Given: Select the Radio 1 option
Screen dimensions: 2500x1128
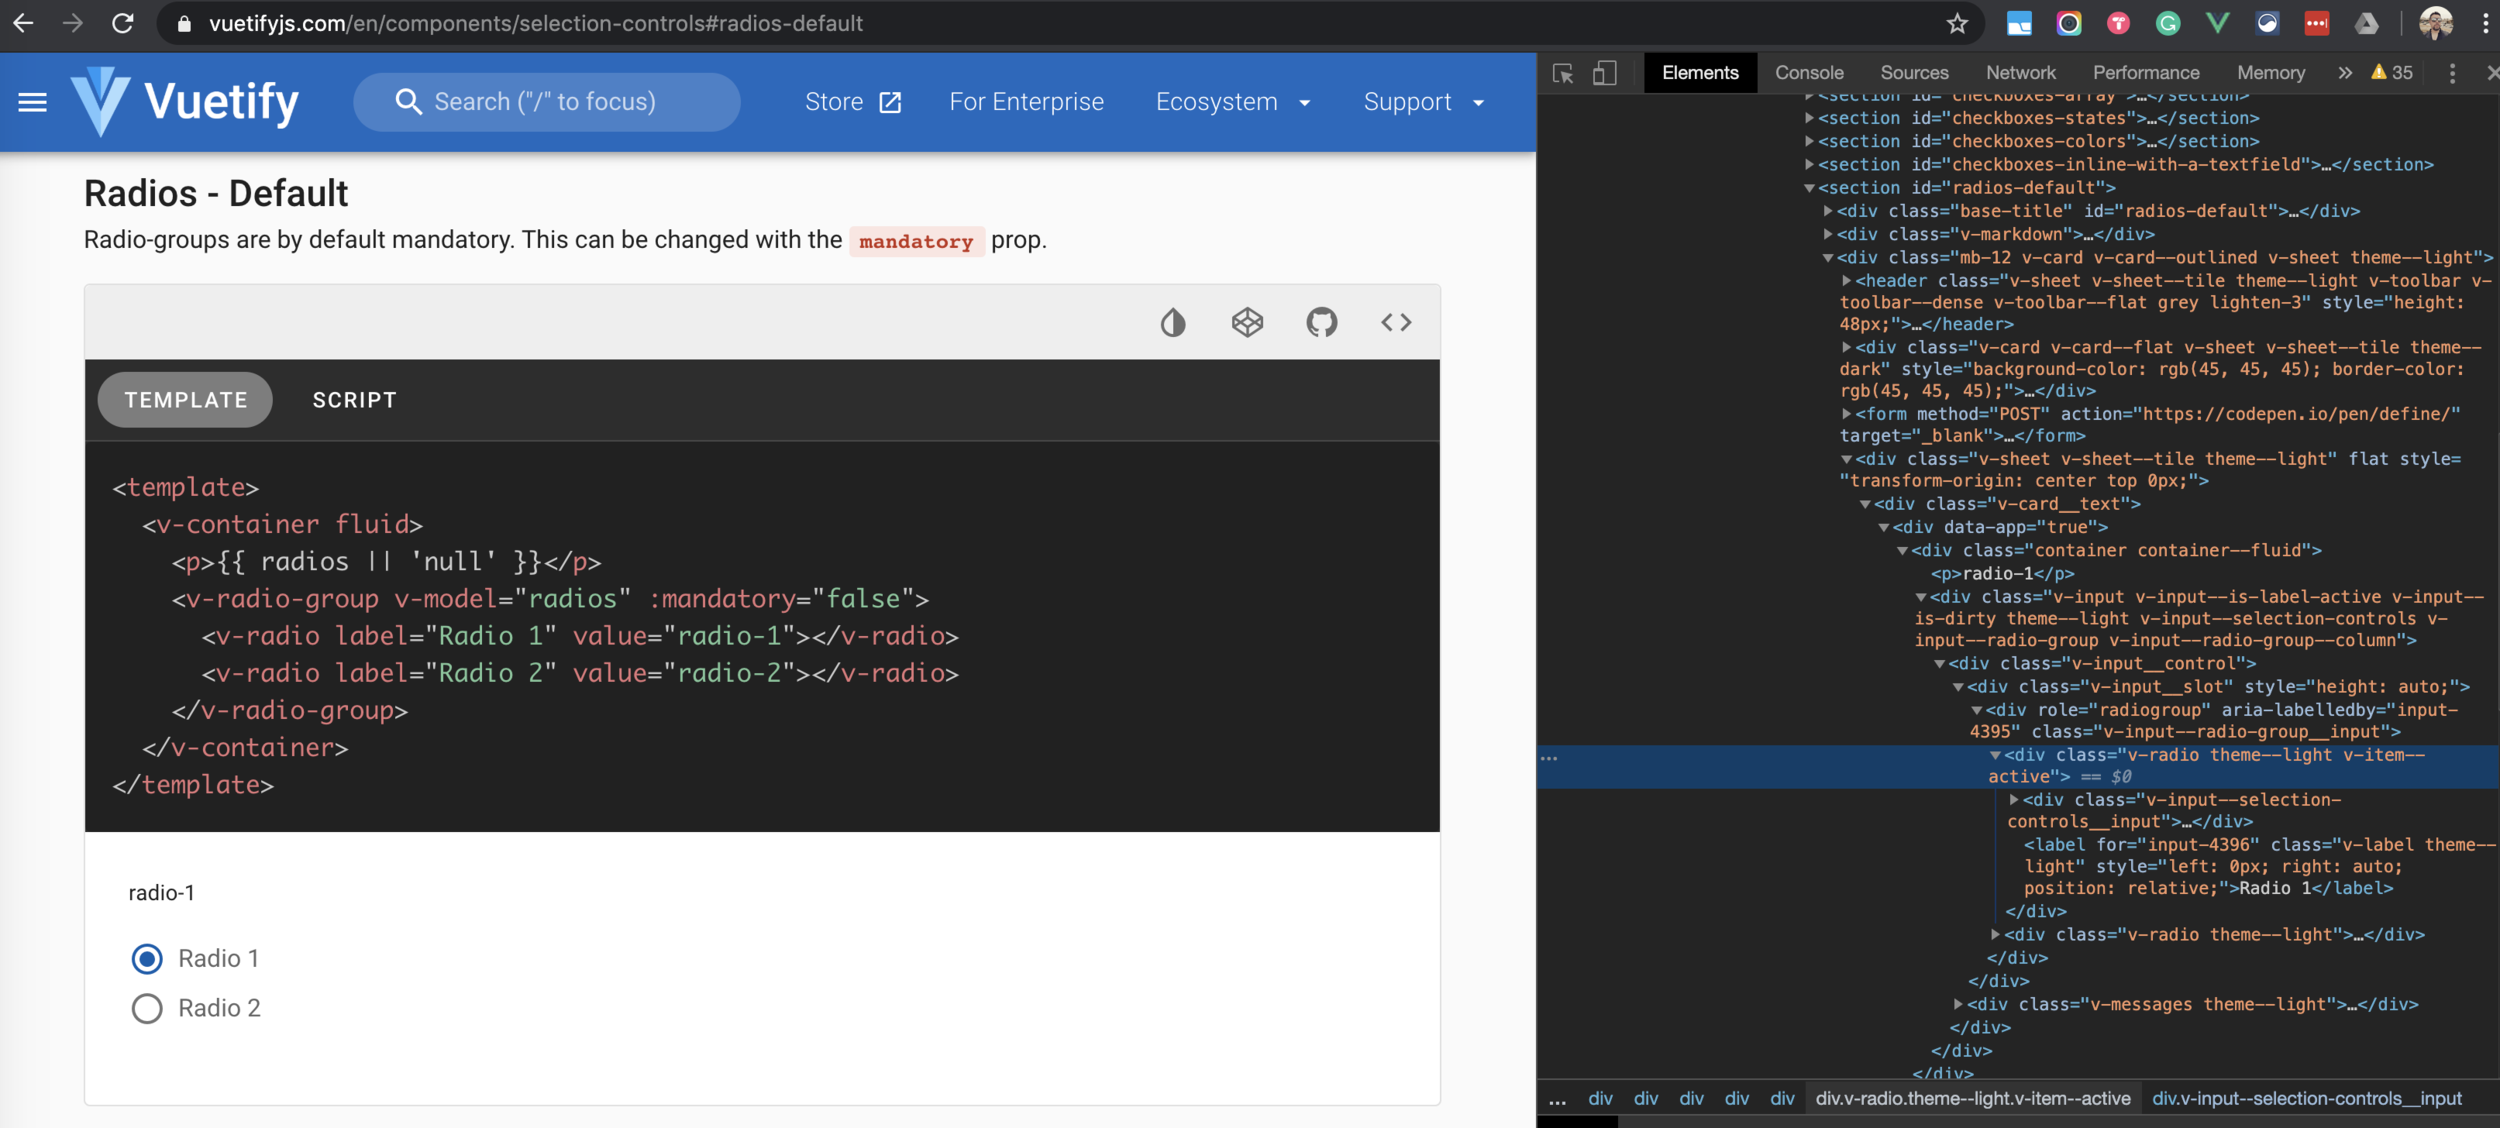Looking at the screenshot, I should (x=147, y=959).
